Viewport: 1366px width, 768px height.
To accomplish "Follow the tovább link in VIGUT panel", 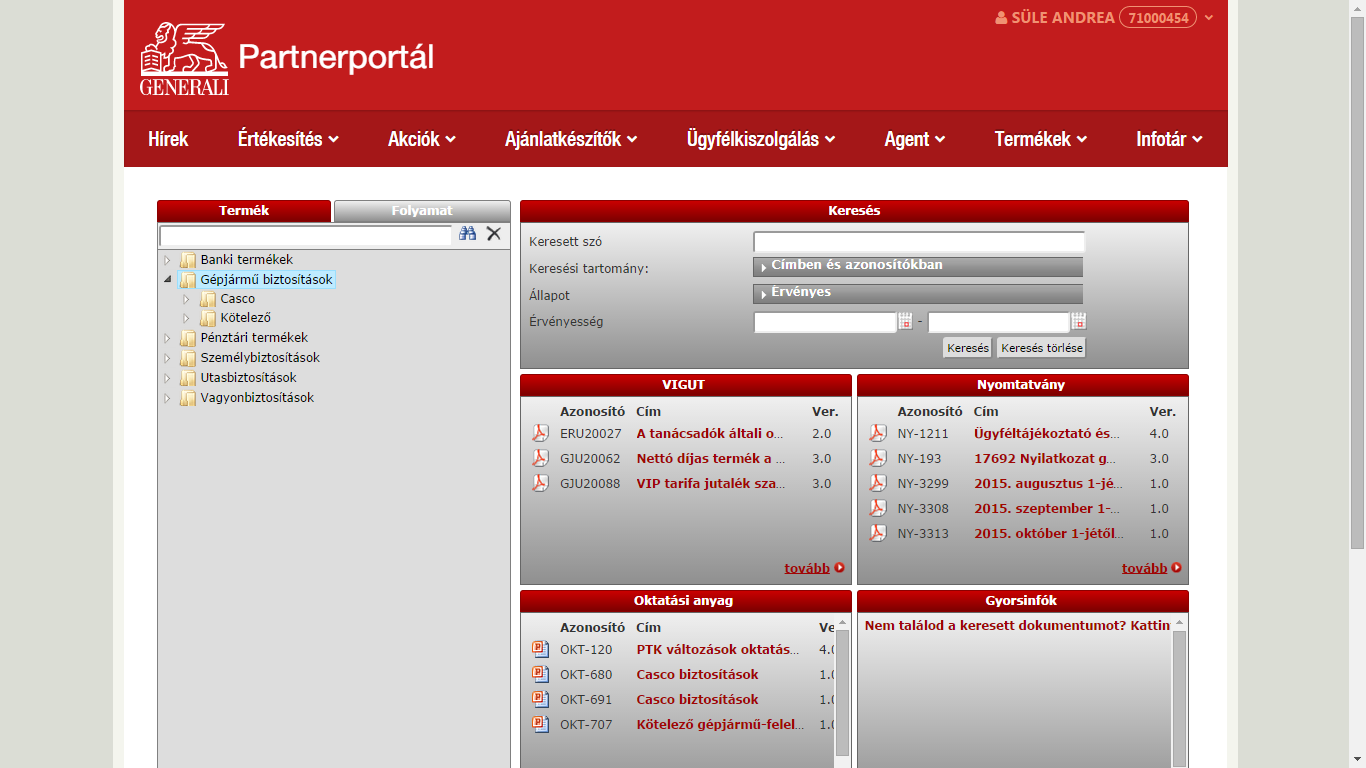I will click(807, 568).
